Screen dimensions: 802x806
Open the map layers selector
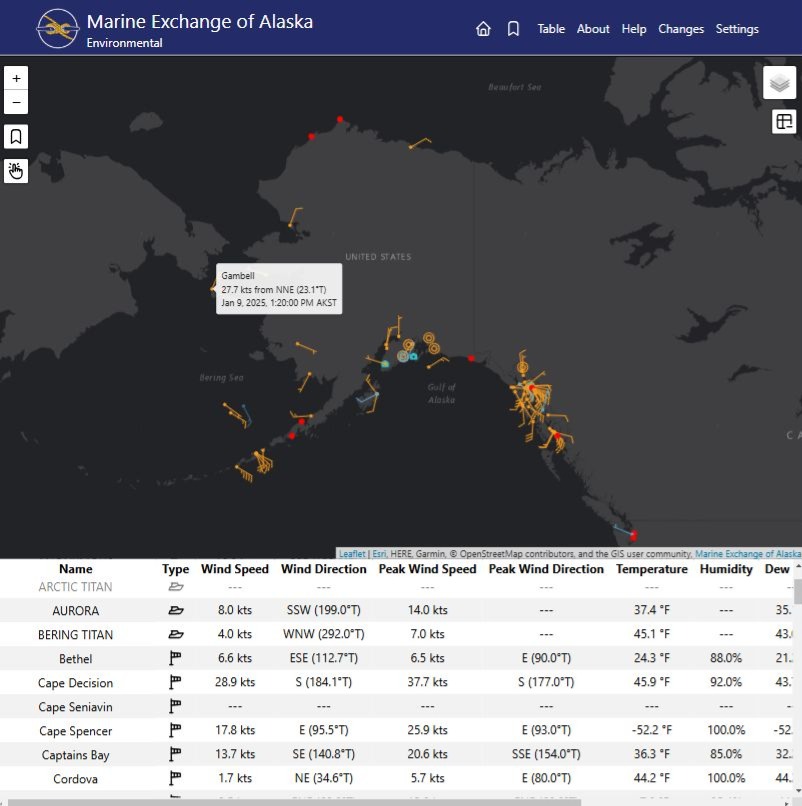[779, 83]
